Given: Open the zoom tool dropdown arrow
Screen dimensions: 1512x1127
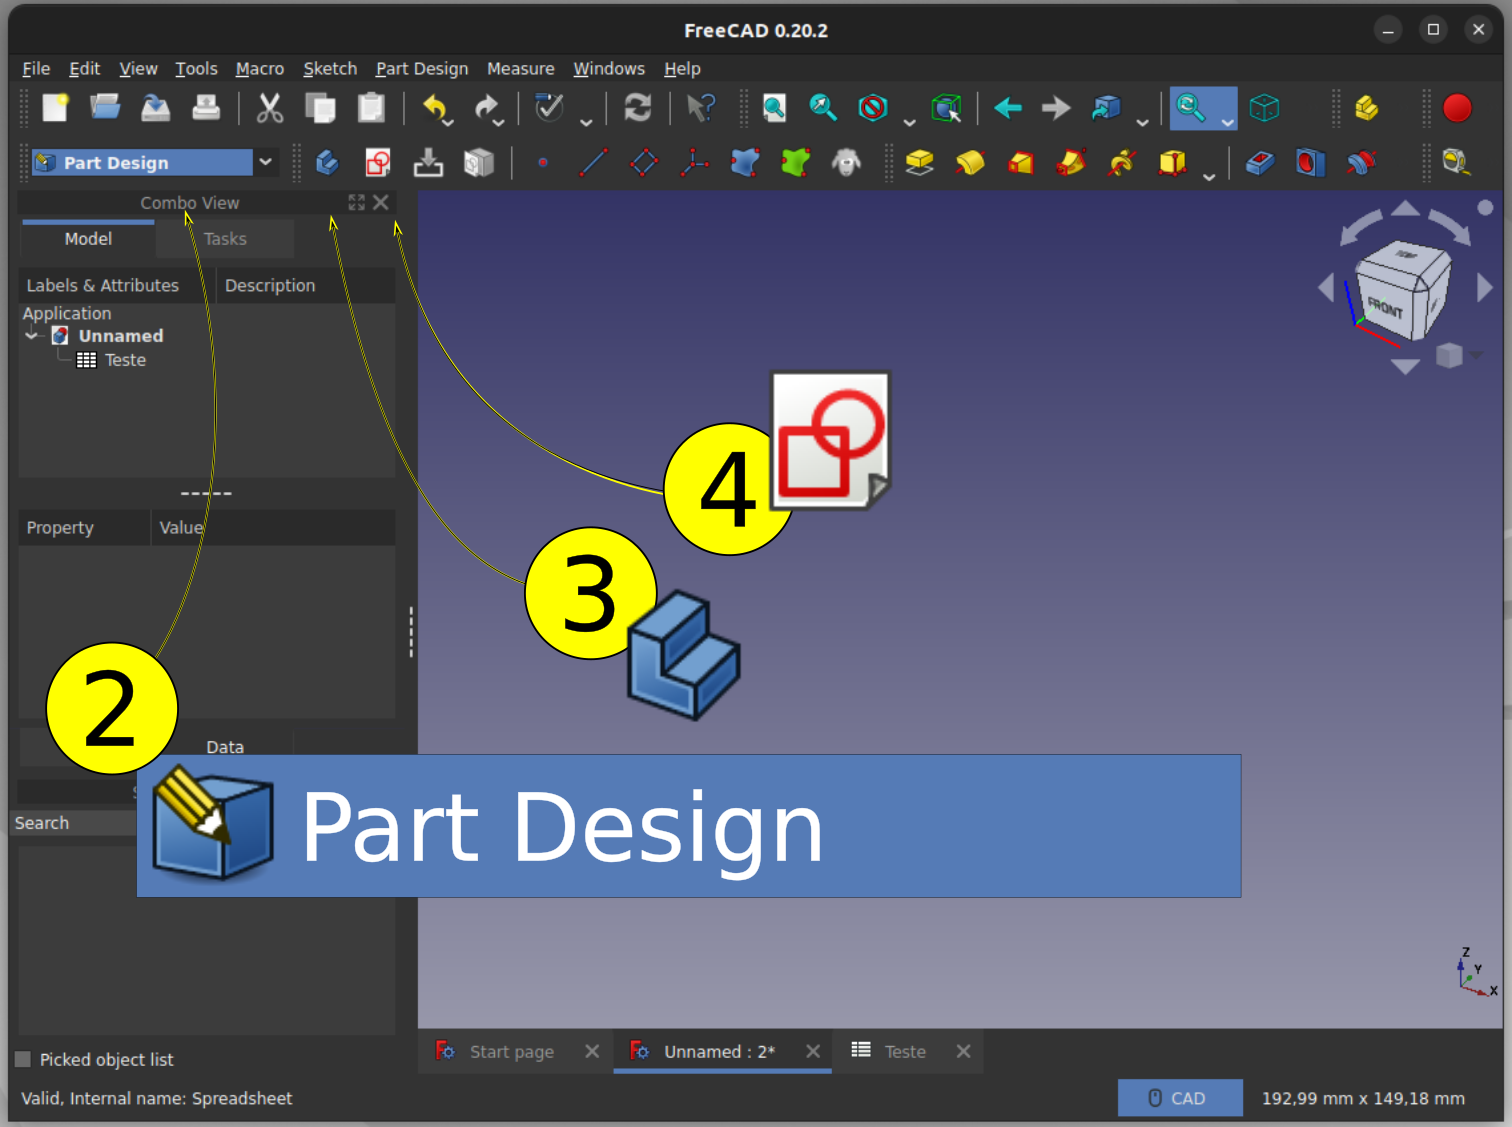Looking at the screenshot, I should [x=1228, y=121].
